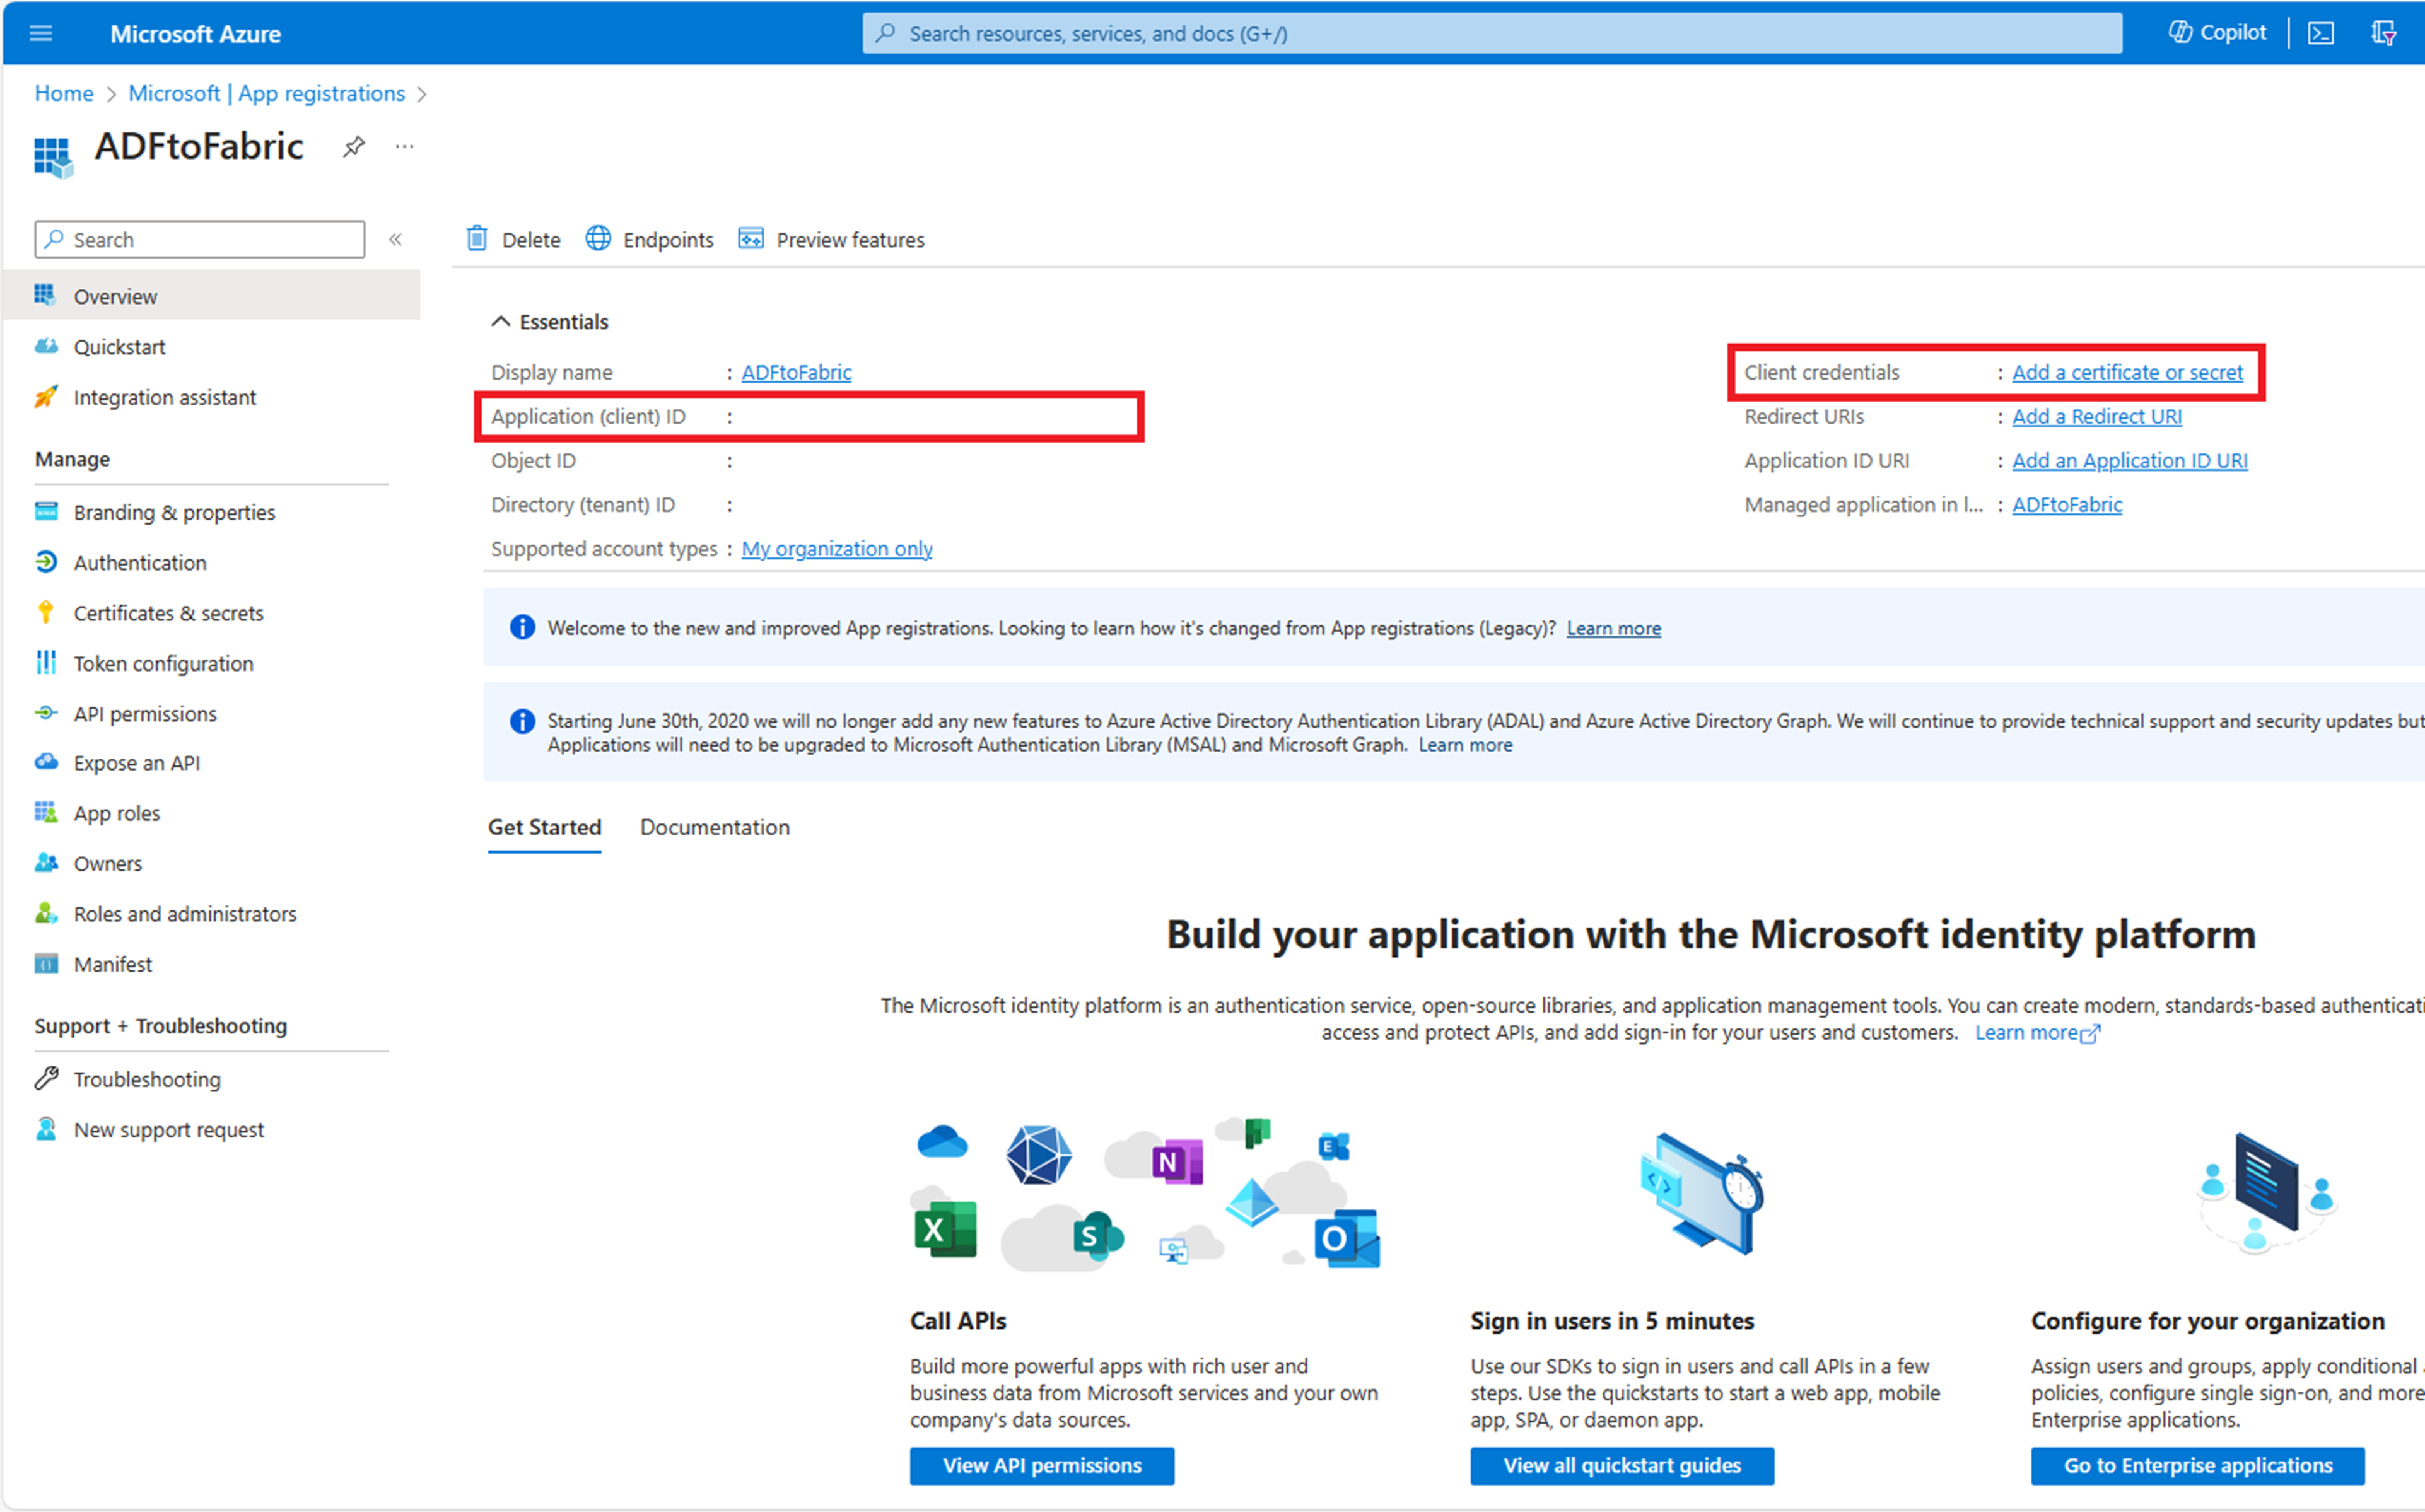Click Preview features icon
Screen dimensions: 2425x1512
point(751,239)
